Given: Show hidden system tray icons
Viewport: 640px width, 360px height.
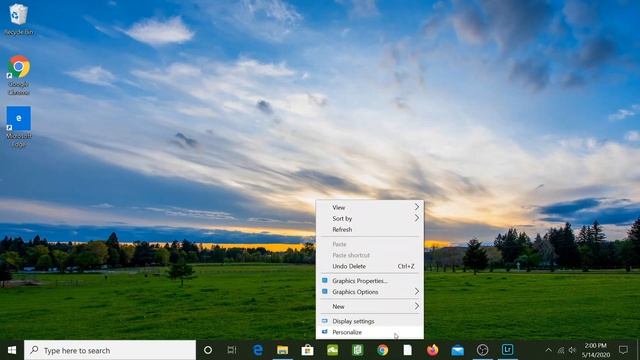Looking at the screenshot, I should 549,350.
